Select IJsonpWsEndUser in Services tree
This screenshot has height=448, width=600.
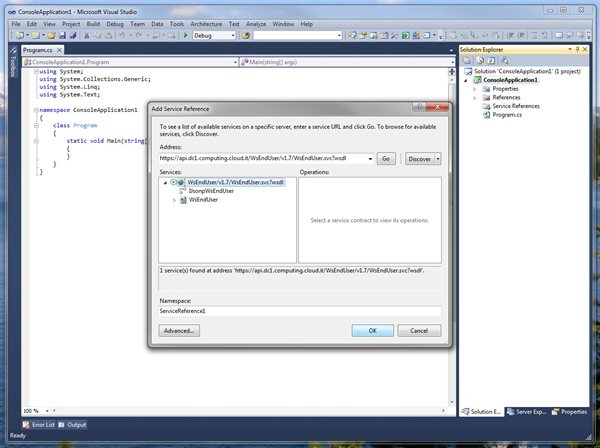(211, 191)
